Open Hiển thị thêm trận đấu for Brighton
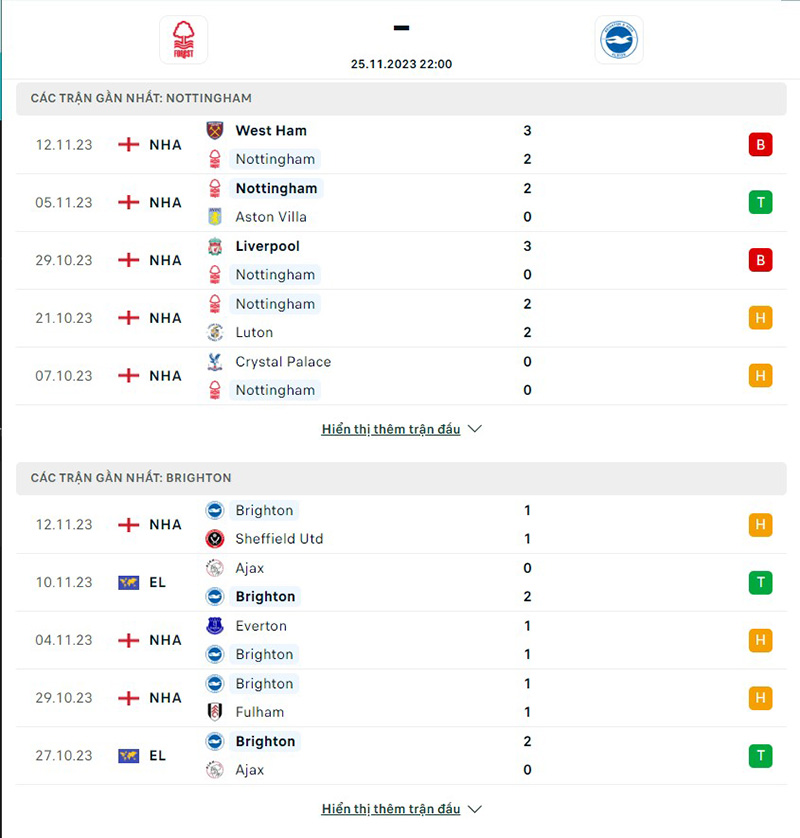 (x=390, y=808)
